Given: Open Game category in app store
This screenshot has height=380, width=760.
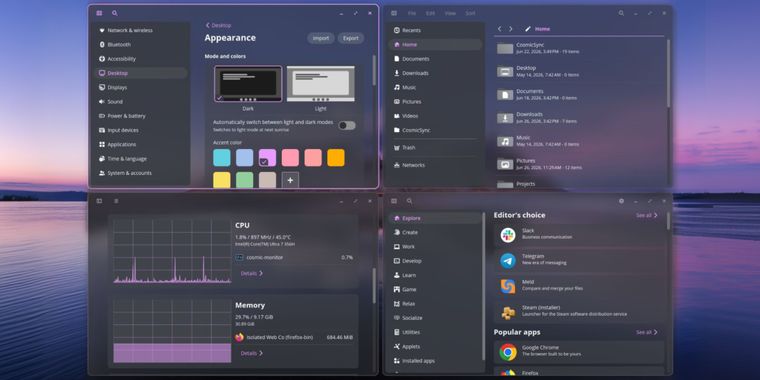Looking at the screenshot, I should point(435,289).
